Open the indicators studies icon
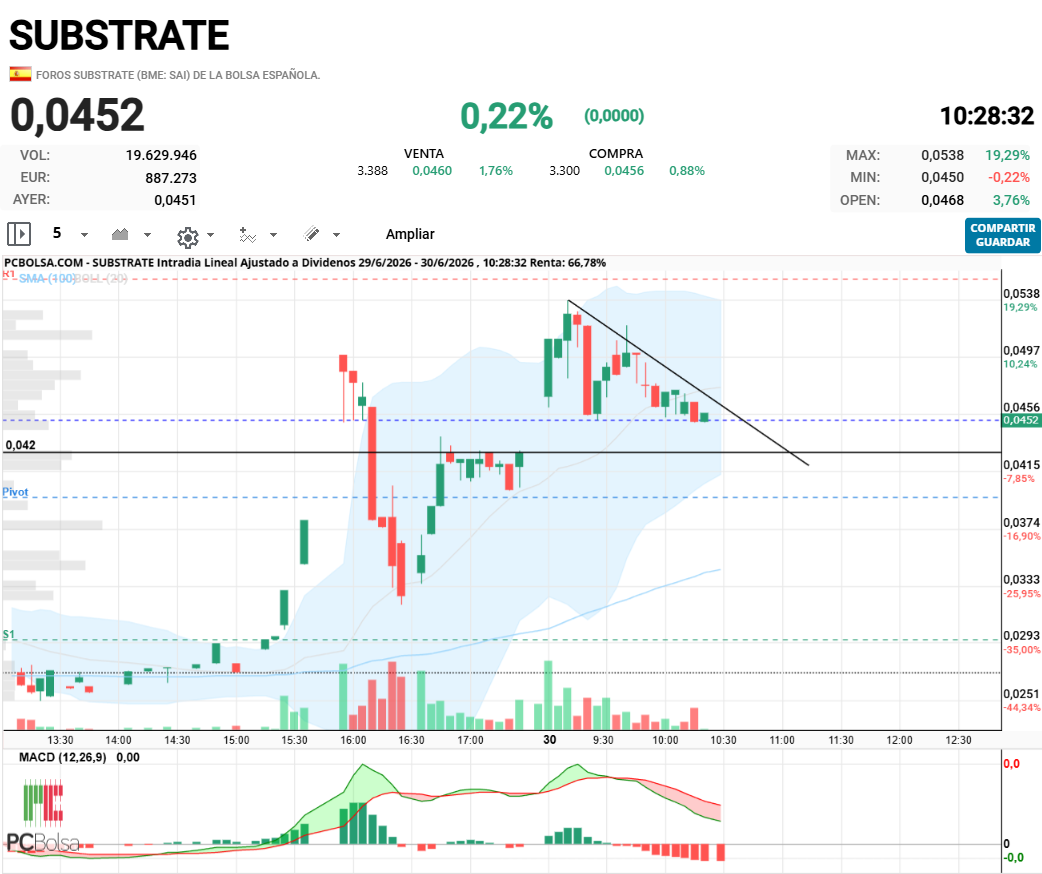This screenshot has height=874, width=1042. tap(247, 235)
